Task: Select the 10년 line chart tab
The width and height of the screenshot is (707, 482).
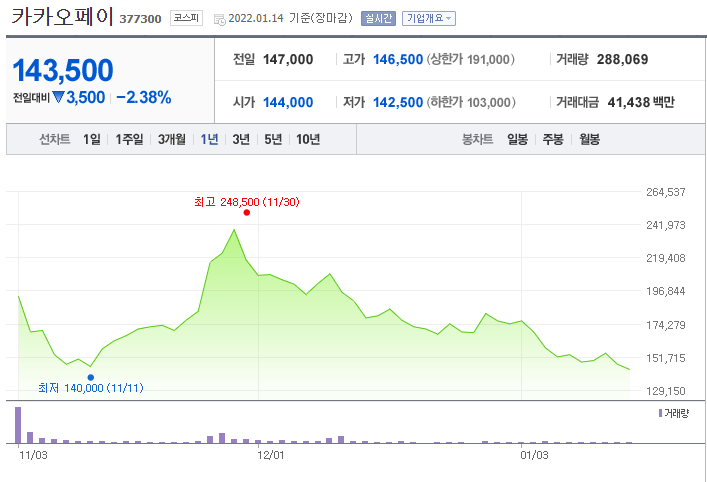Action: tap(308, 139)
